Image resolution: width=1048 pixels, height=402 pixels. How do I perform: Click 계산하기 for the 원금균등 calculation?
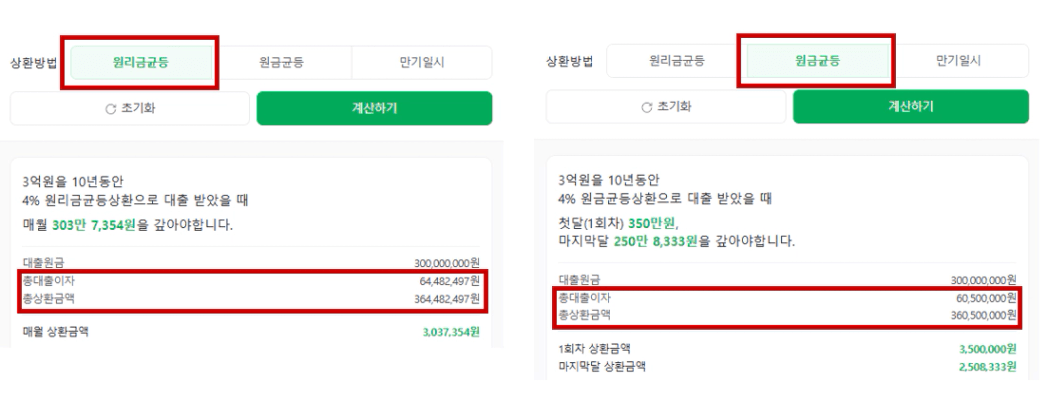point(911,106)
